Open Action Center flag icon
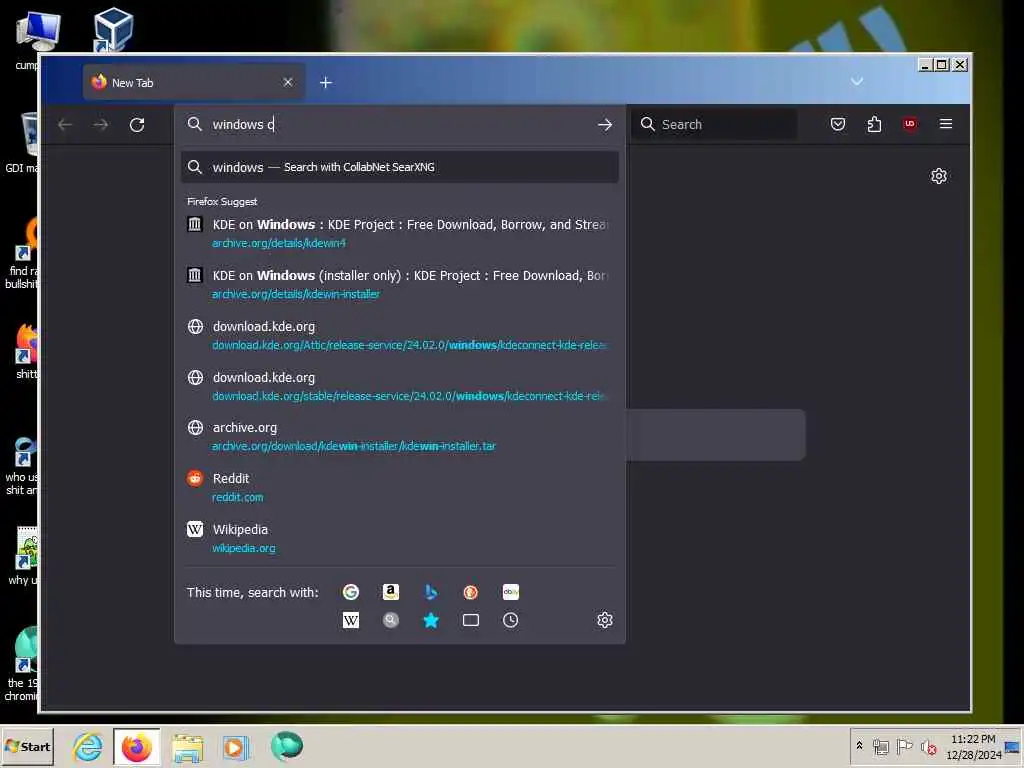The image size is (1024, 768). pyautogui.click(x=904, y=746)
